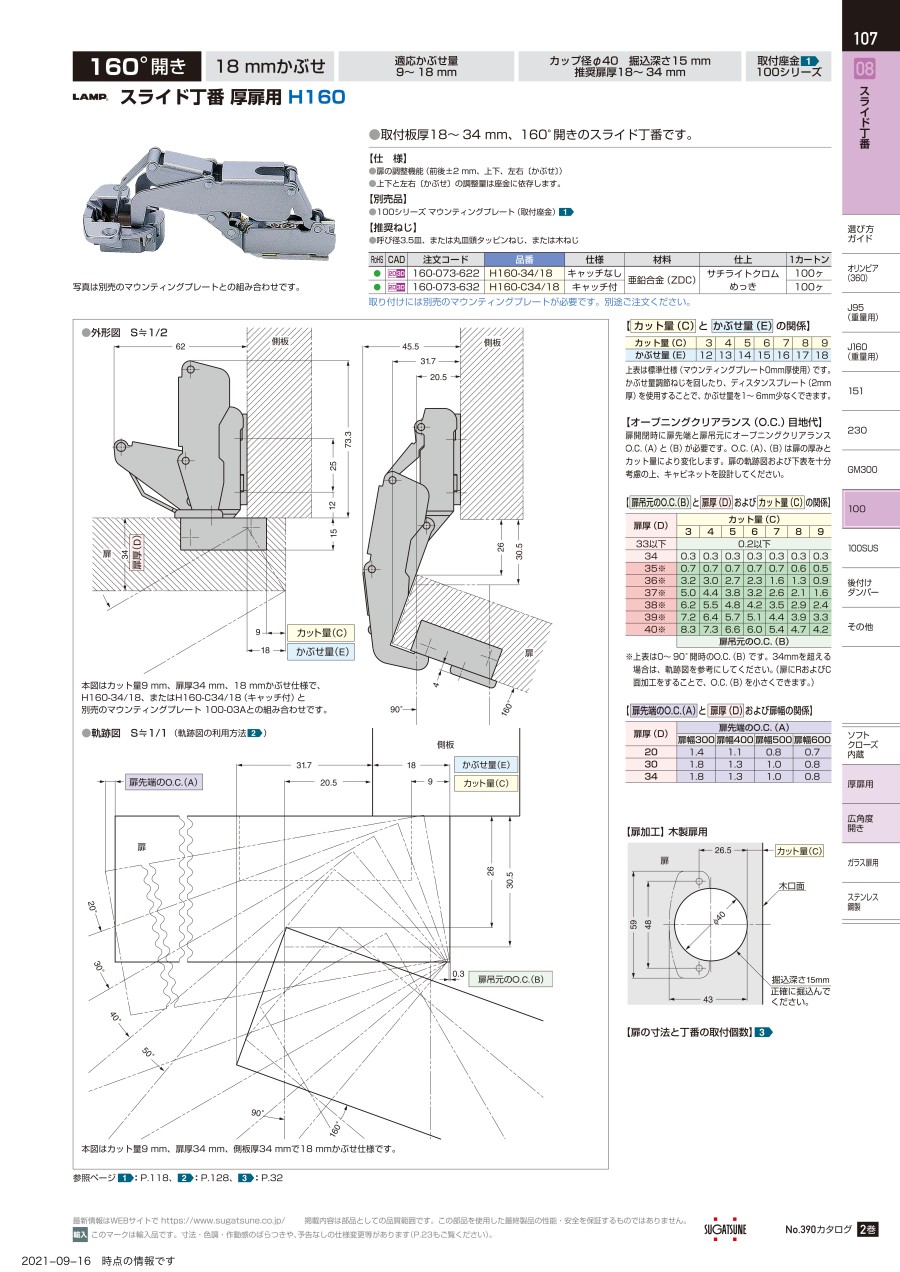Image resolution: width=900 pixels, height=1272 pixels.
Task: Click reference marker 1 beside 取付座金 in header
Action: pyautogui.click(x=811, y=60)
